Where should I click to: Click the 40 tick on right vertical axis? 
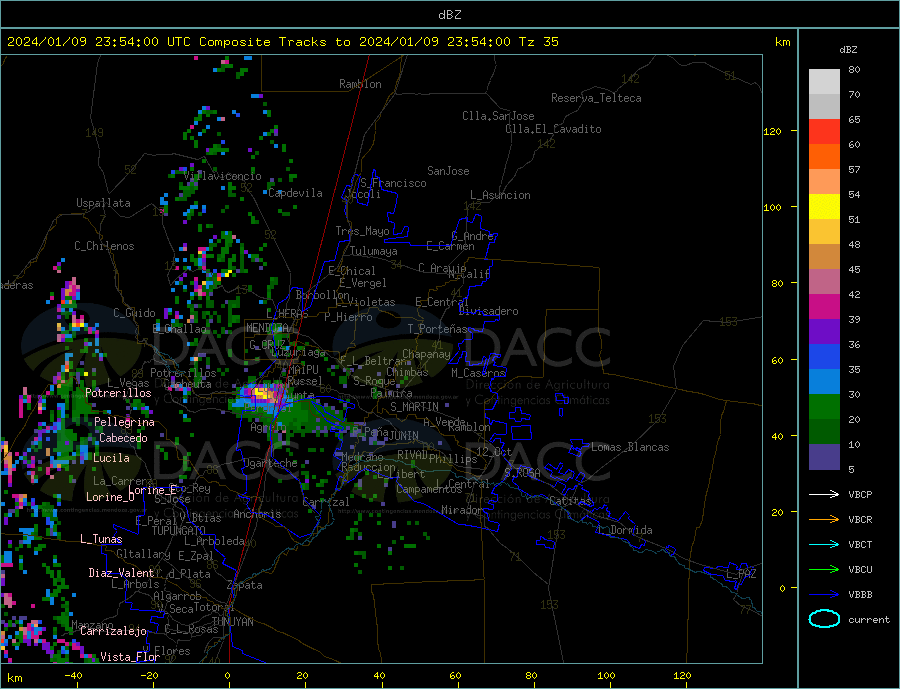777,436
